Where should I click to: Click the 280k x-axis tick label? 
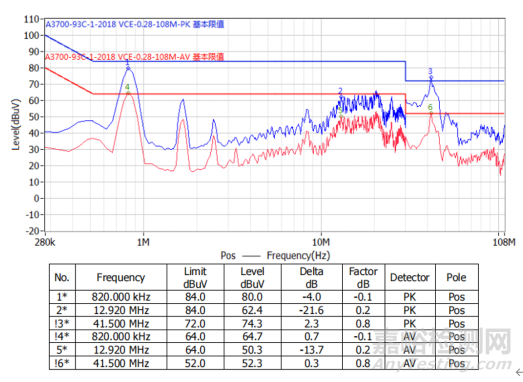click(x=45, y=242)
